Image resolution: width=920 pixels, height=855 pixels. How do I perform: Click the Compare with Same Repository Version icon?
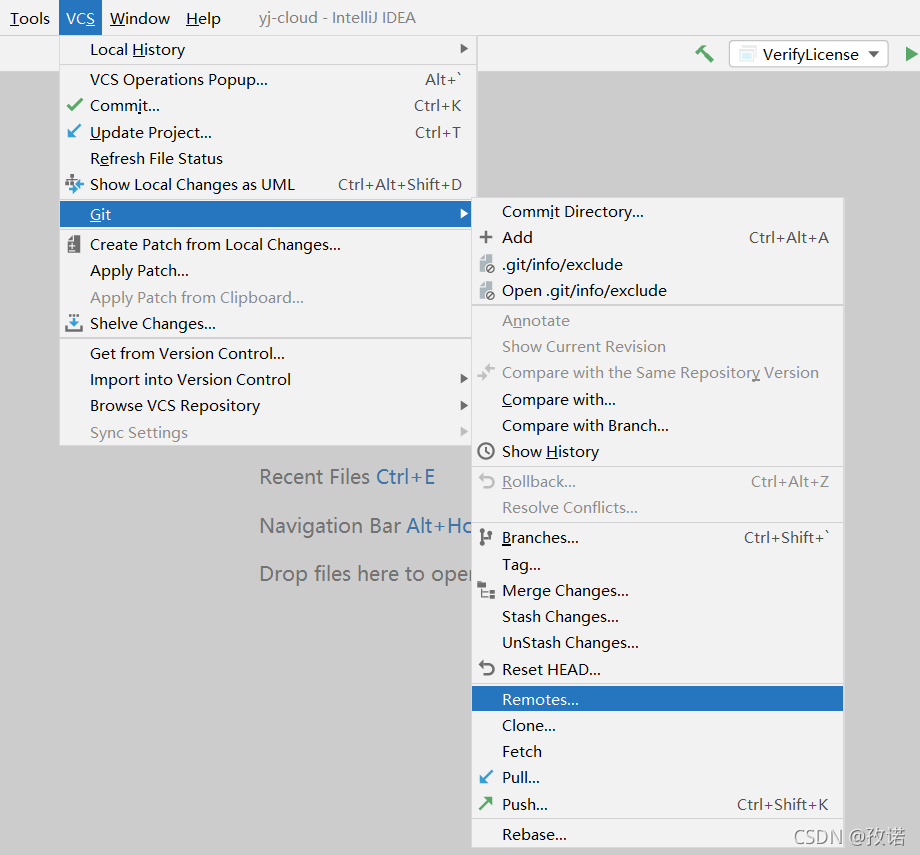click(486, 372)
